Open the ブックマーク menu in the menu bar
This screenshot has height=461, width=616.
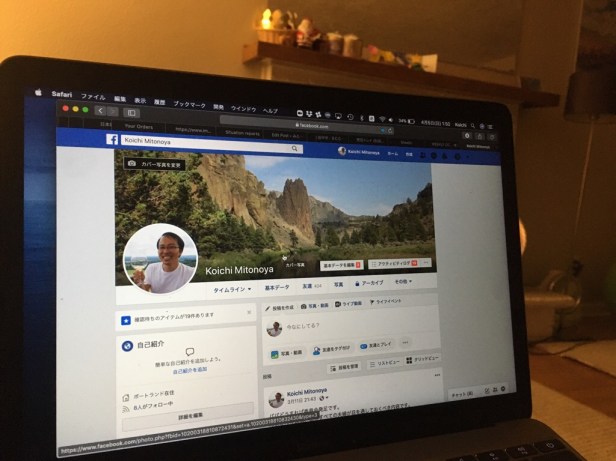click(188, 103)
